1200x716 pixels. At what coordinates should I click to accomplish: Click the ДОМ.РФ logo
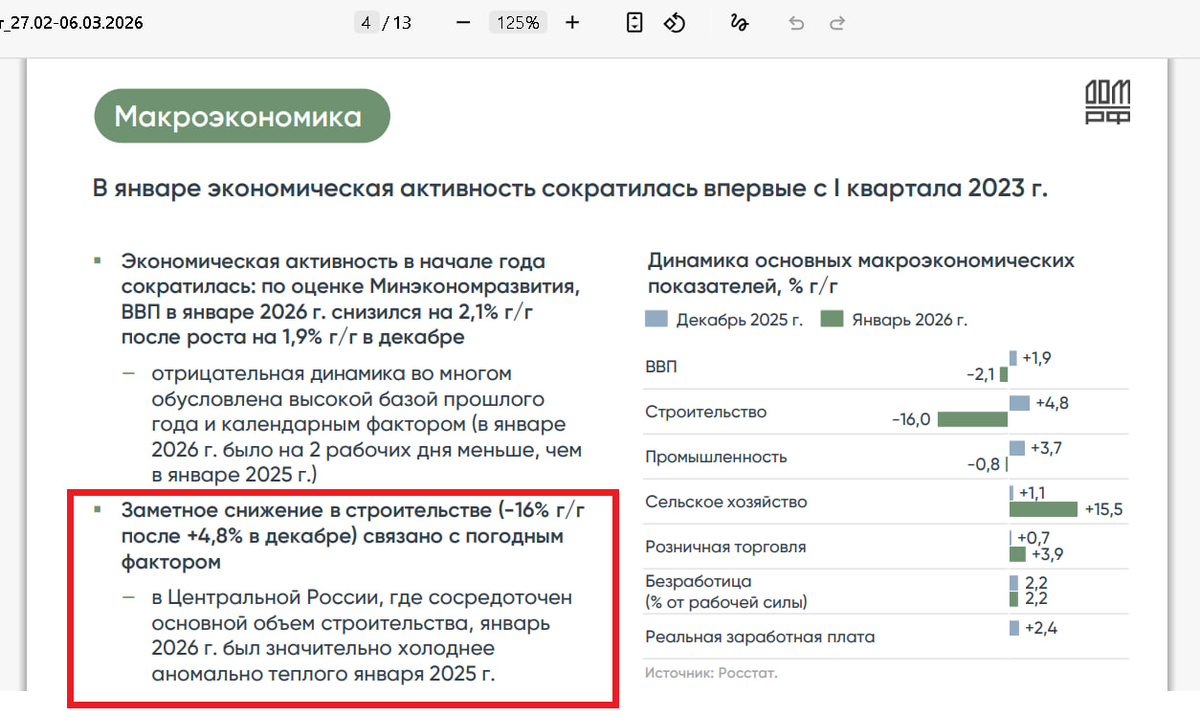coord(1108,103)
